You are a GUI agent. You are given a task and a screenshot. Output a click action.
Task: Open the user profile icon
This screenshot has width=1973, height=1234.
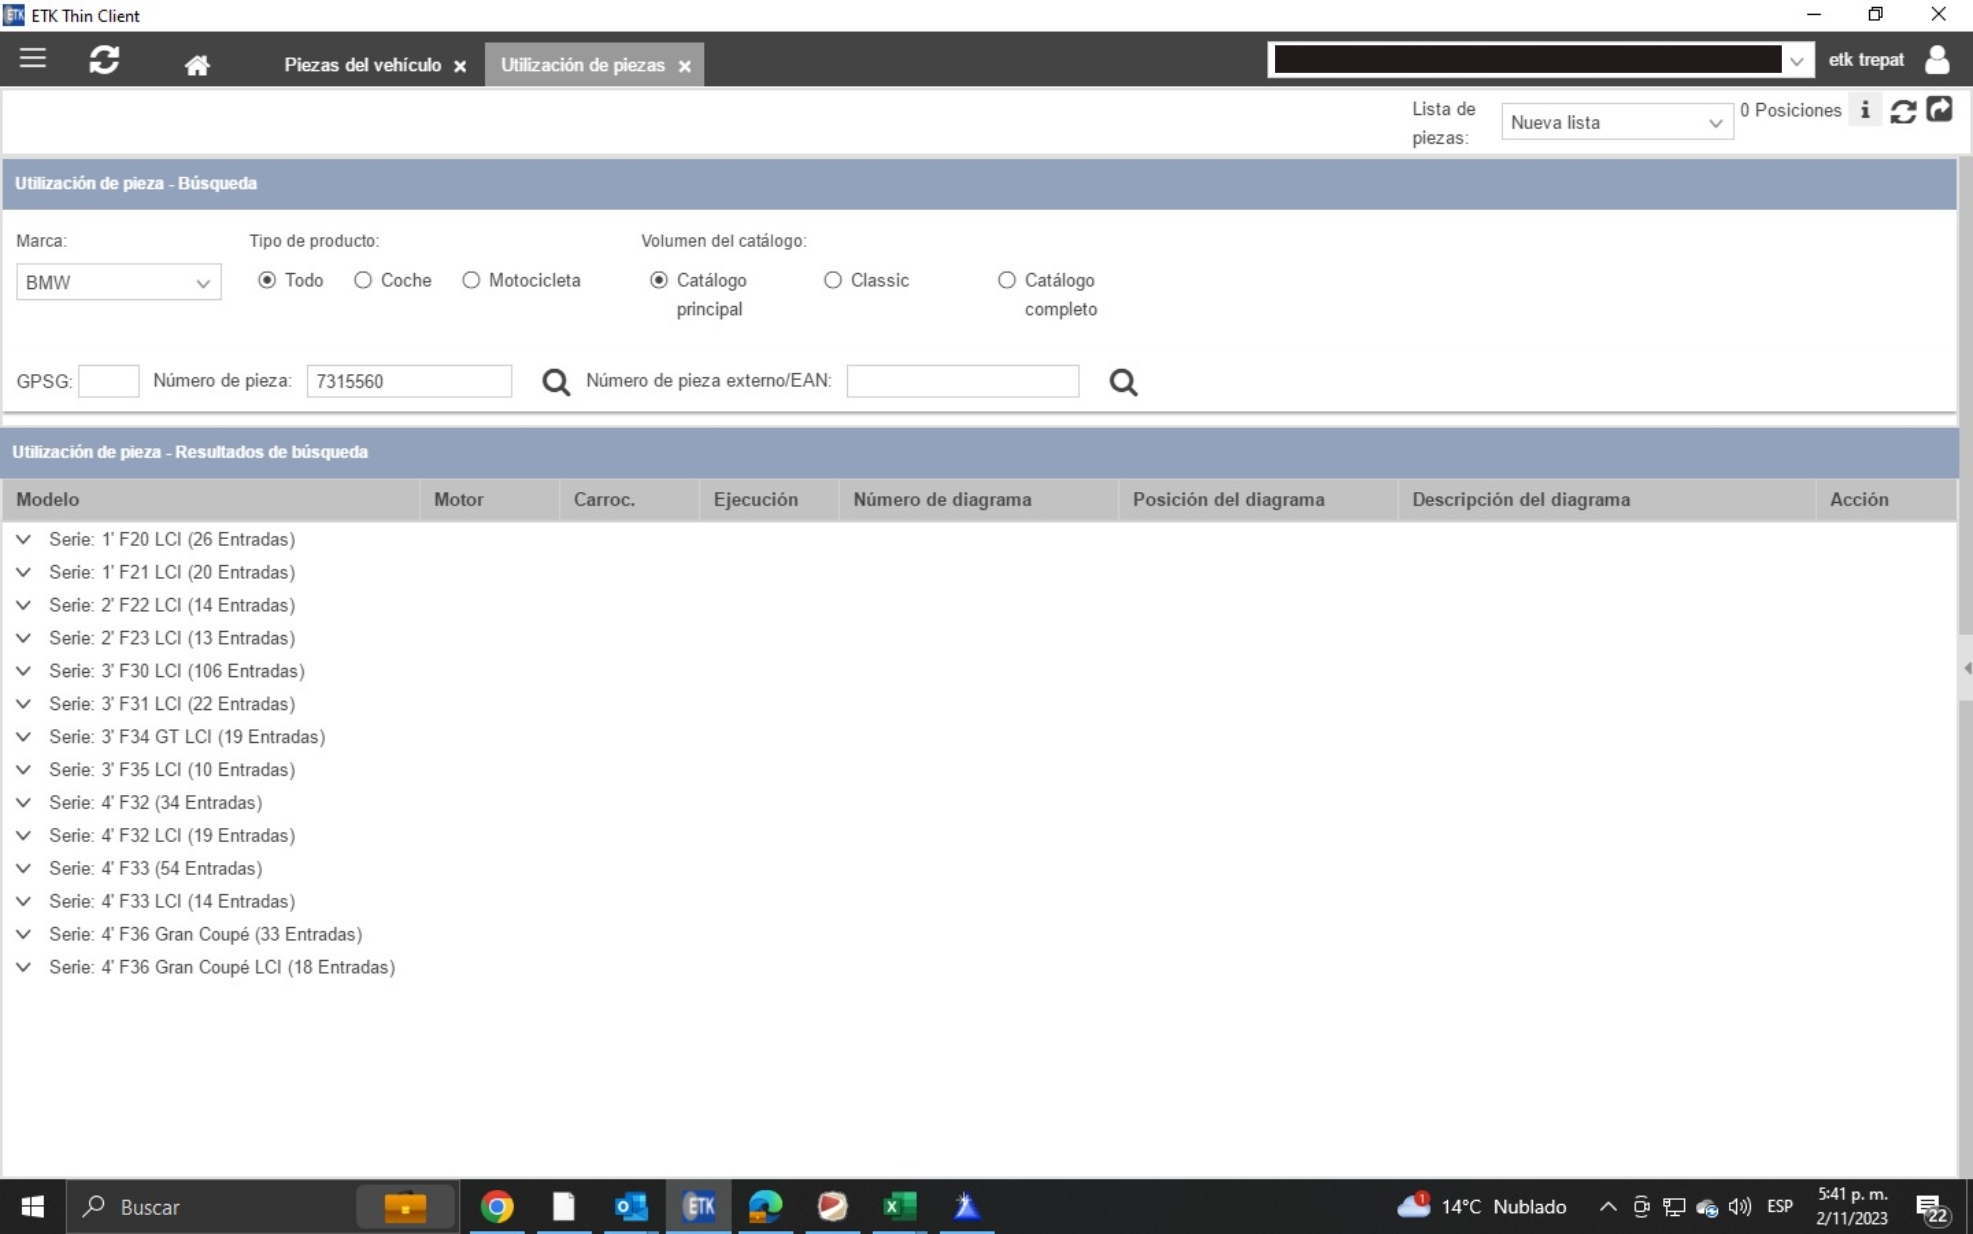pyautogui.click(x=1937, y=60)
